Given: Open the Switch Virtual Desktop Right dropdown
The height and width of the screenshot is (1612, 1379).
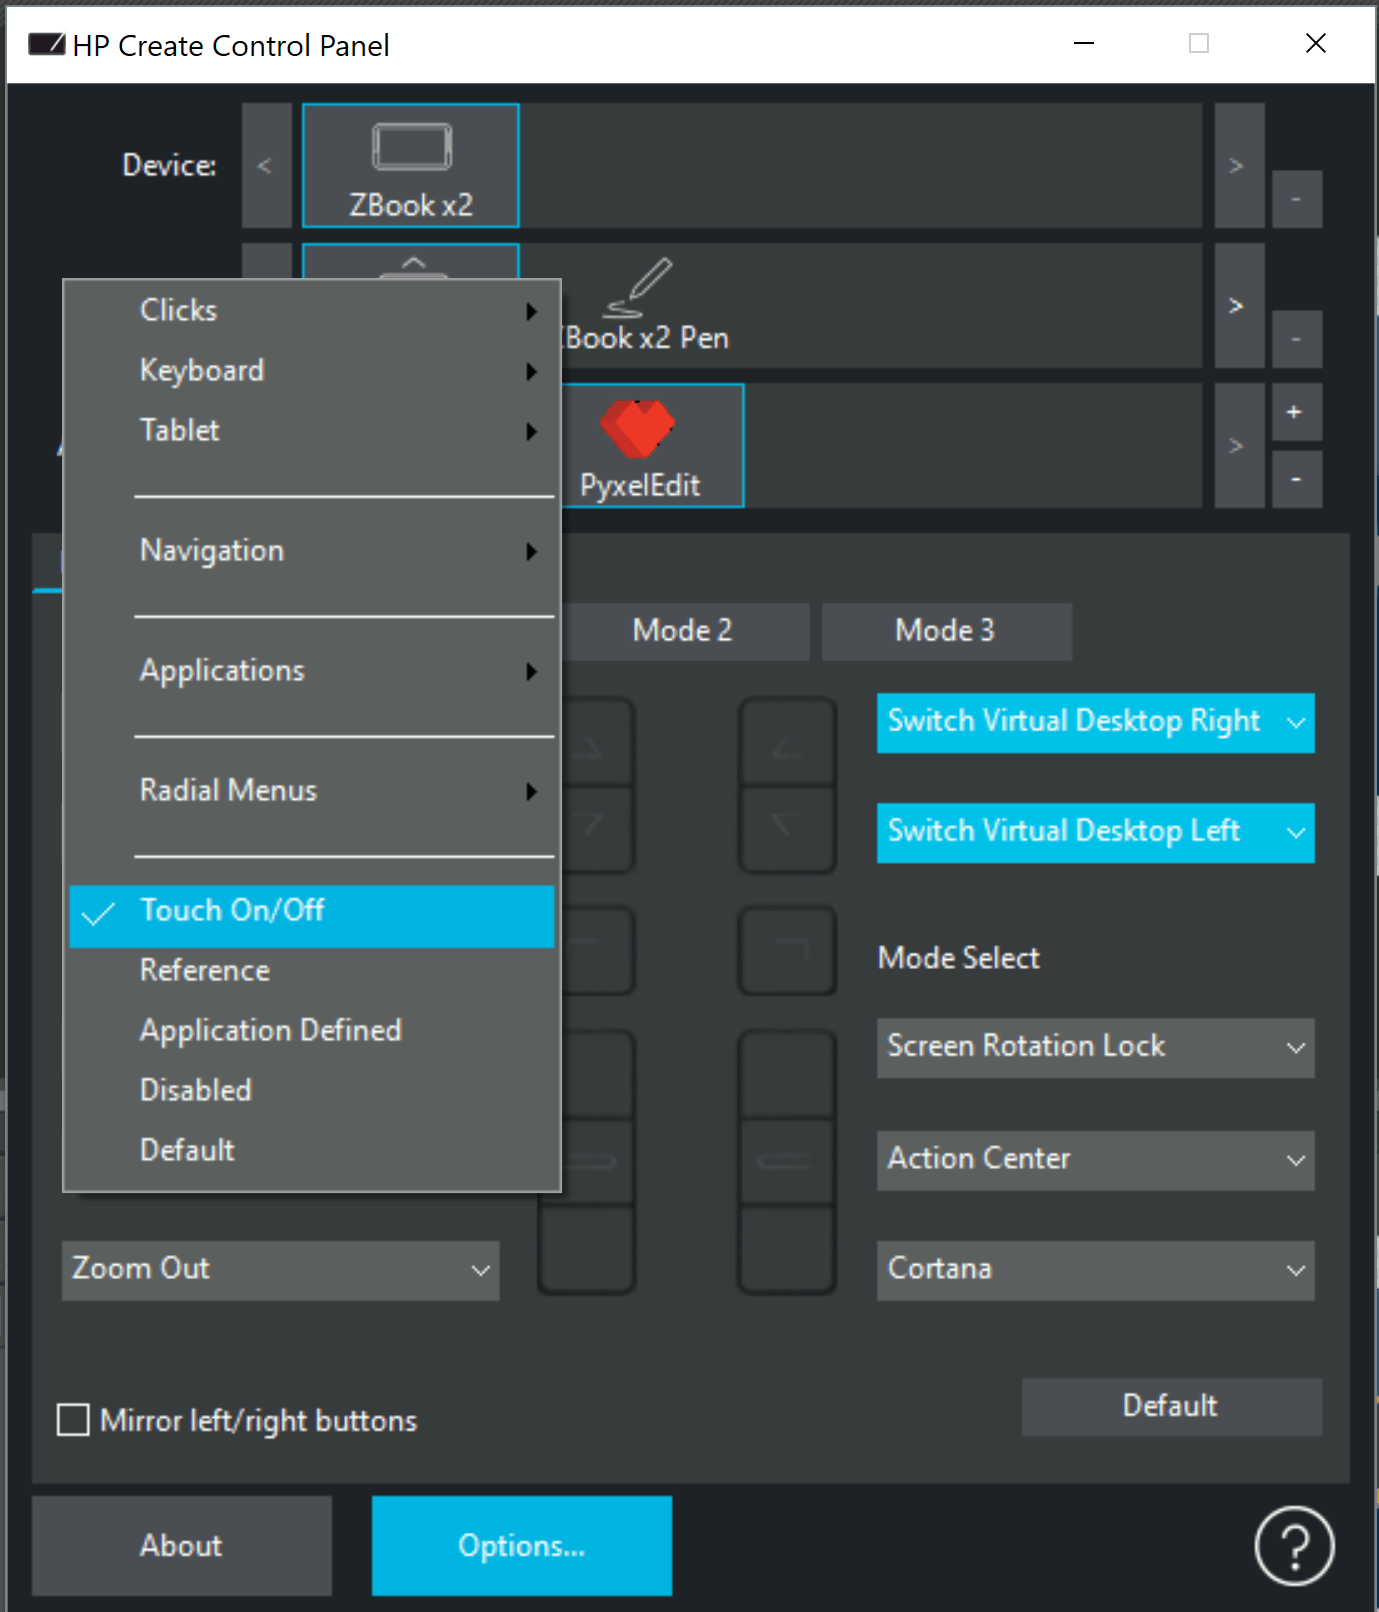Looking at the screenshot, I should [x=1095, y=722].
